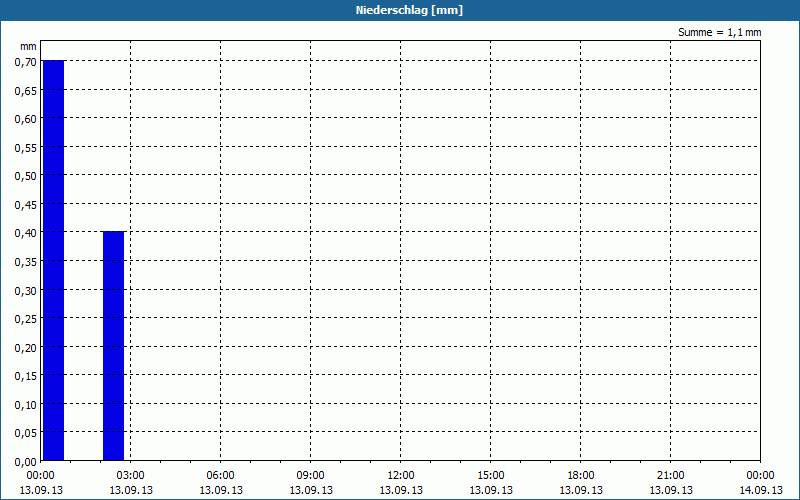The width and height of the screenshot is (800, 500).
Task: Select the 0,10 y-axis value
Action: (26, 405)
